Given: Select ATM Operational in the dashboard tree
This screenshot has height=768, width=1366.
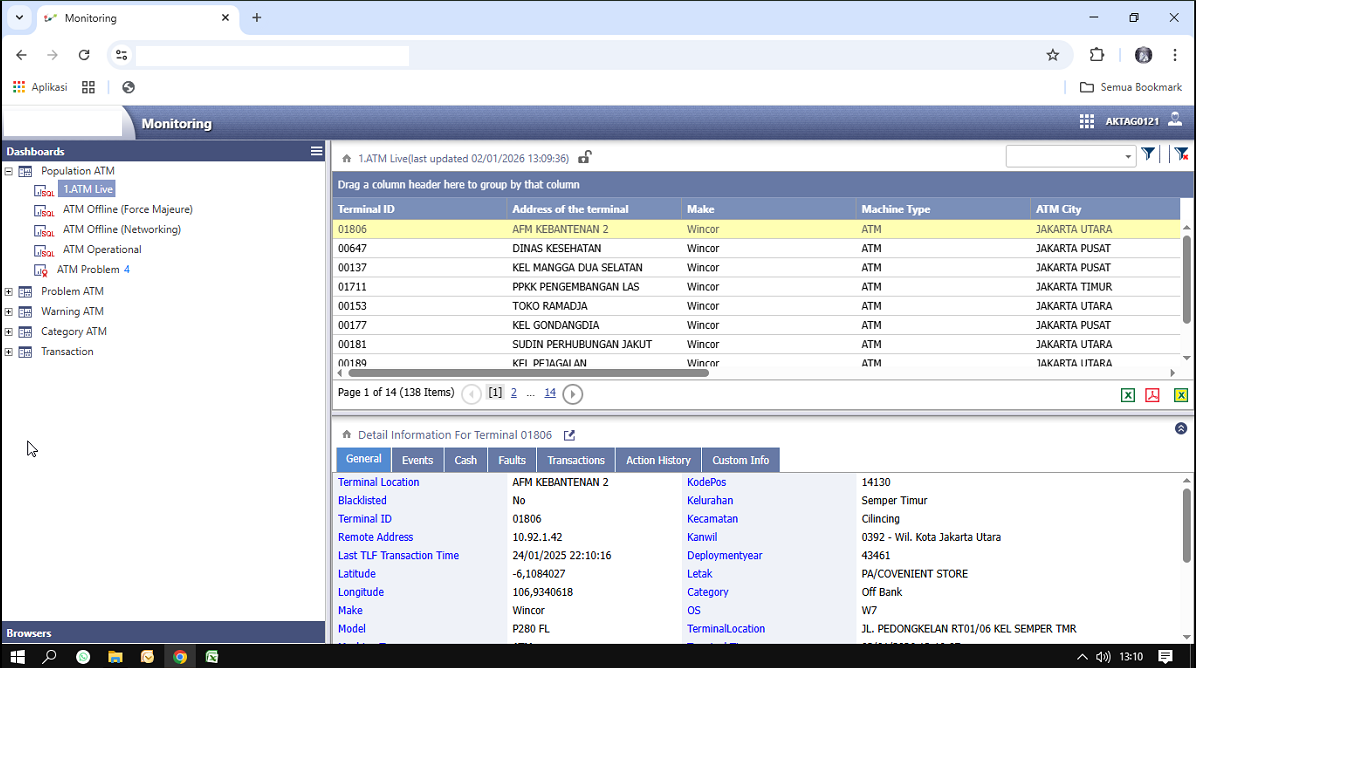Looking at the screenshot, I should pyautogui.click(x=102, y=249).
